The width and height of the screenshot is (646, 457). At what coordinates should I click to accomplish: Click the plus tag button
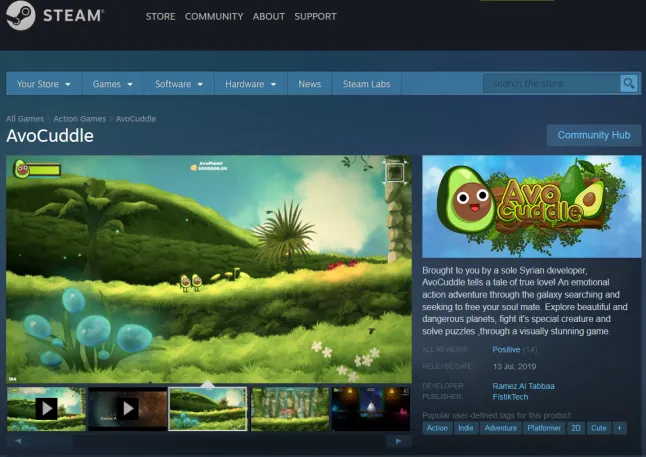pyautogui.click(x=619, y=428)
